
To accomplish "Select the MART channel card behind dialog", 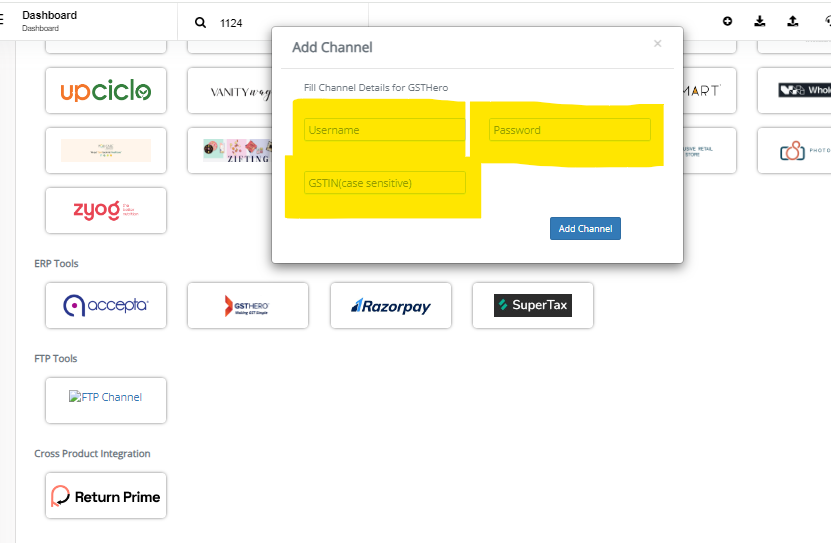I will click(710, 91).
